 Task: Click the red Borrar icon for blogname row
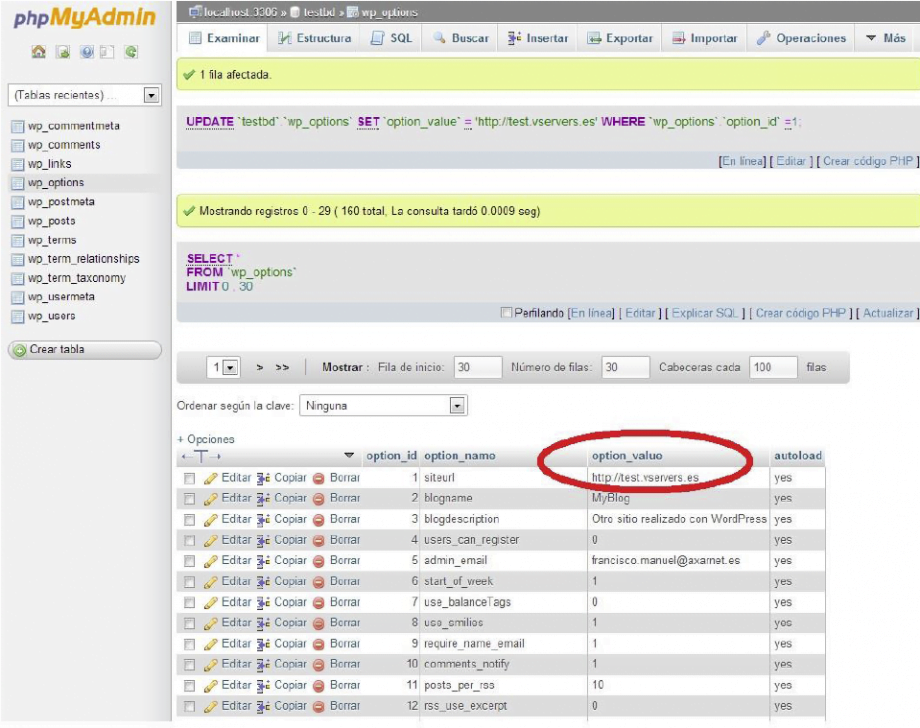pyautogui.click(x=319, y=498)
